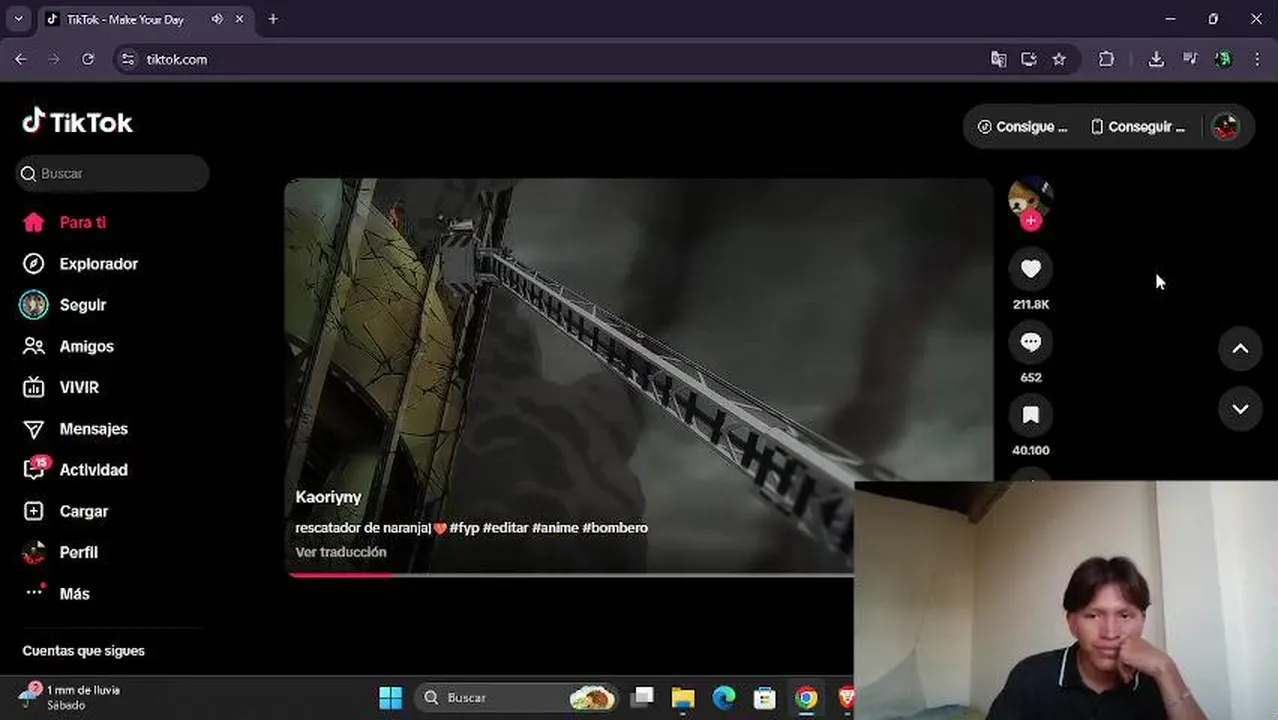Expand the Más menu
The width and height of the screenshot is (1278, 720).
pyautogui.click(x=57, y=593)
